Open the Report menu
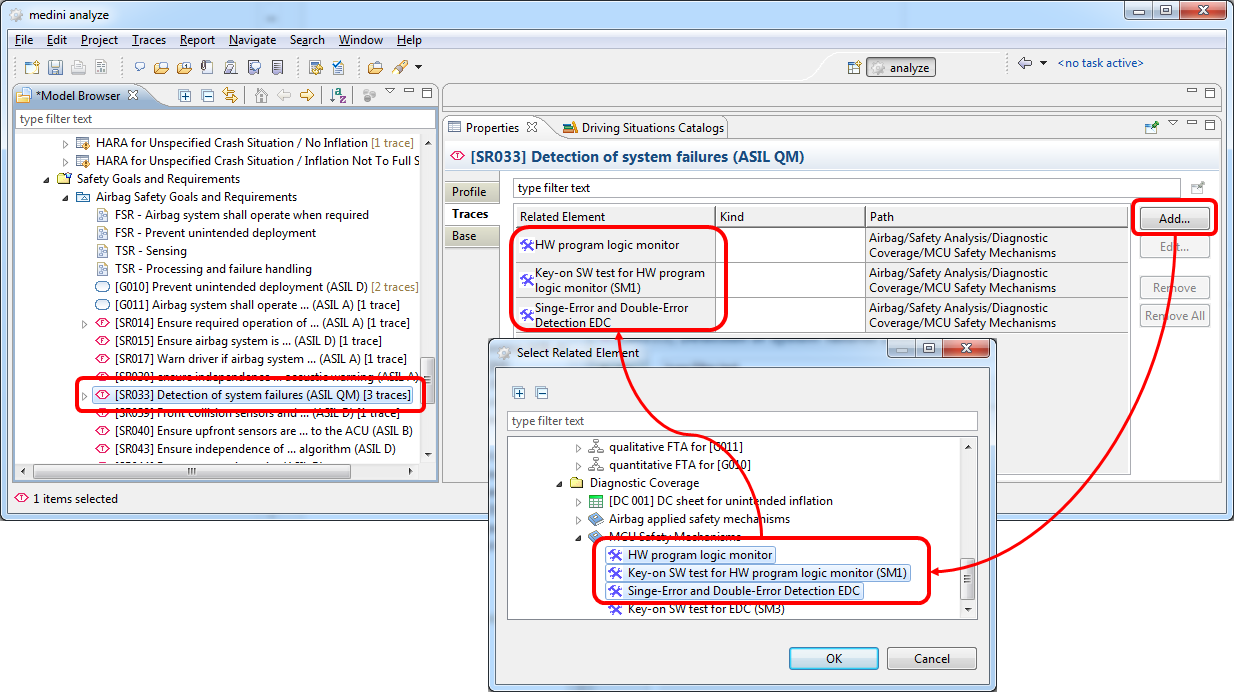The height and width of the screenshot is (692, 1234). (x=197, y=40)
